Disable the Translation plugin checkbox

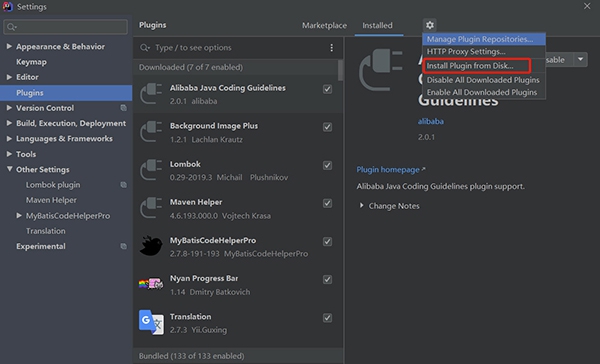coord(327,318)
